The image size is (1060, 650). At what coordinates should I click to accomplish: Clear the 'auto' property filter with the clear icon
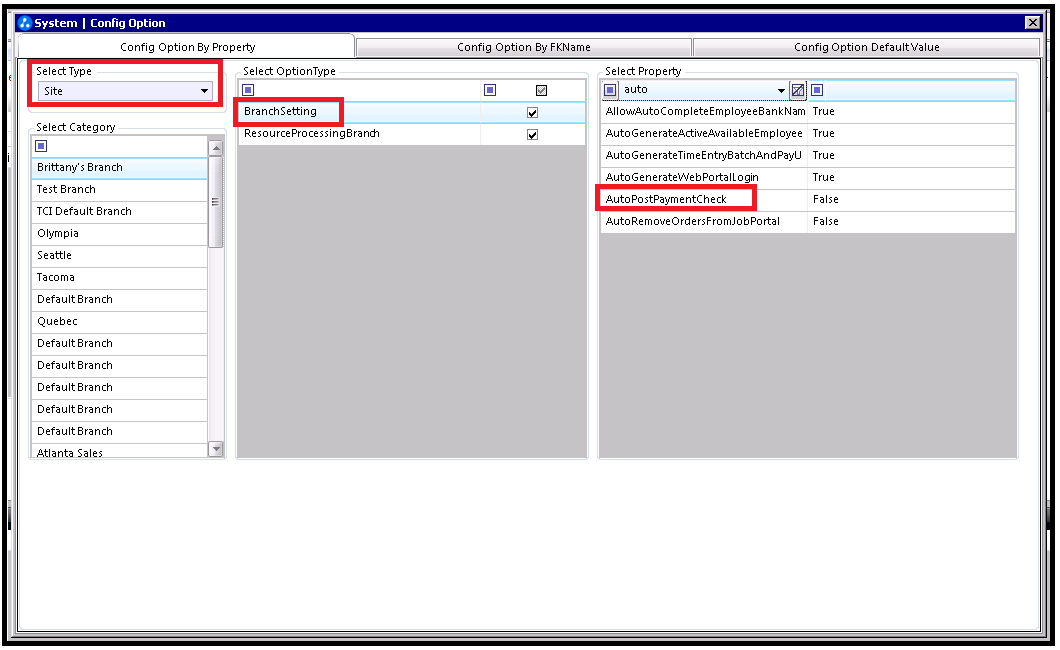pyautogui.click(x=797, y=90)
